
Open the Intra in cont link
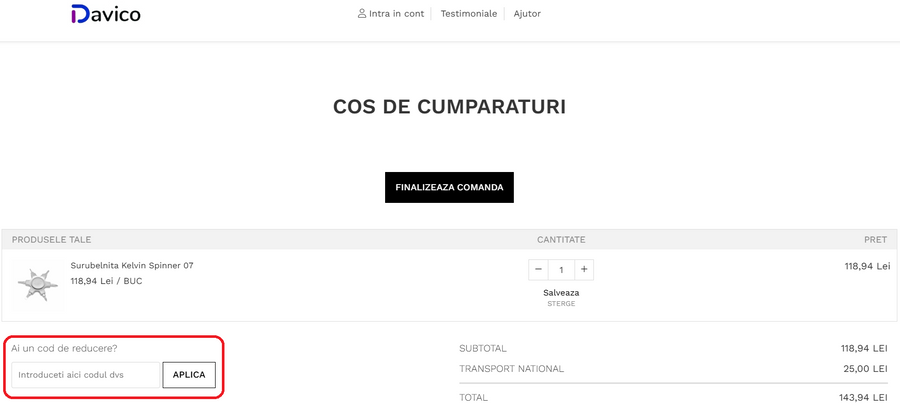(396, 14)
